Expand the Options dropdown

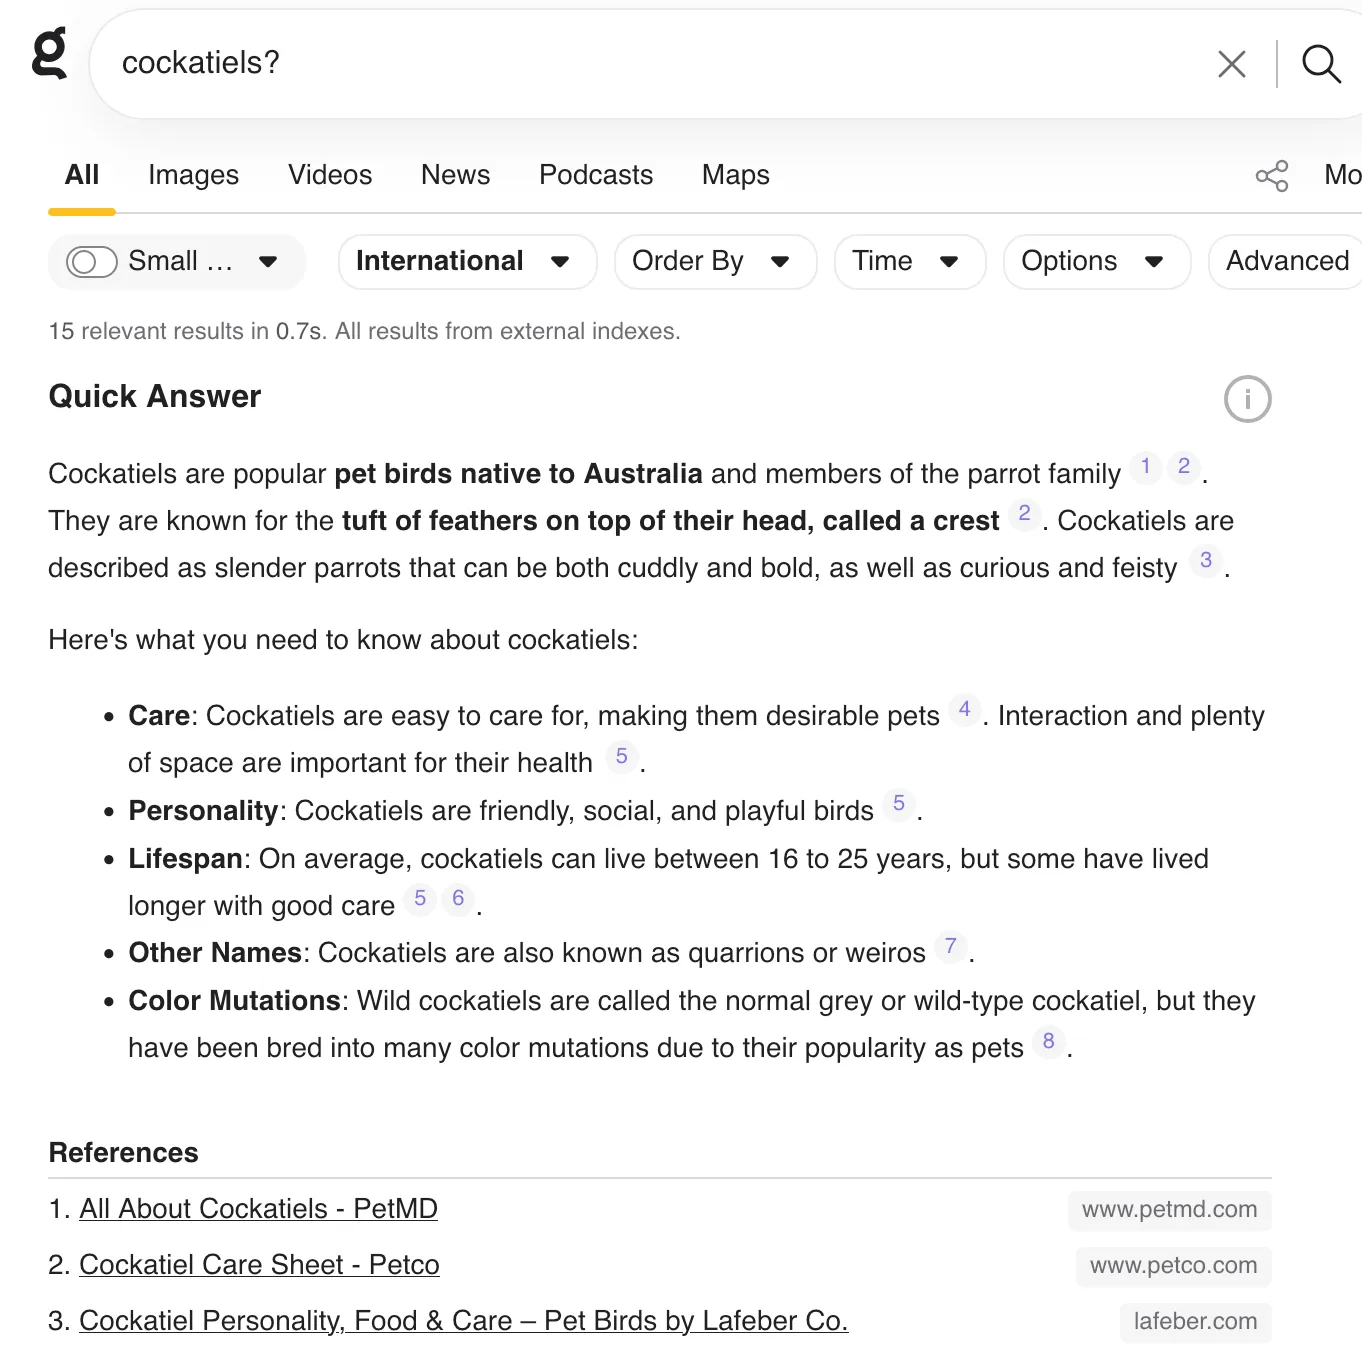pyautogui.click(x=1096, y=262)
